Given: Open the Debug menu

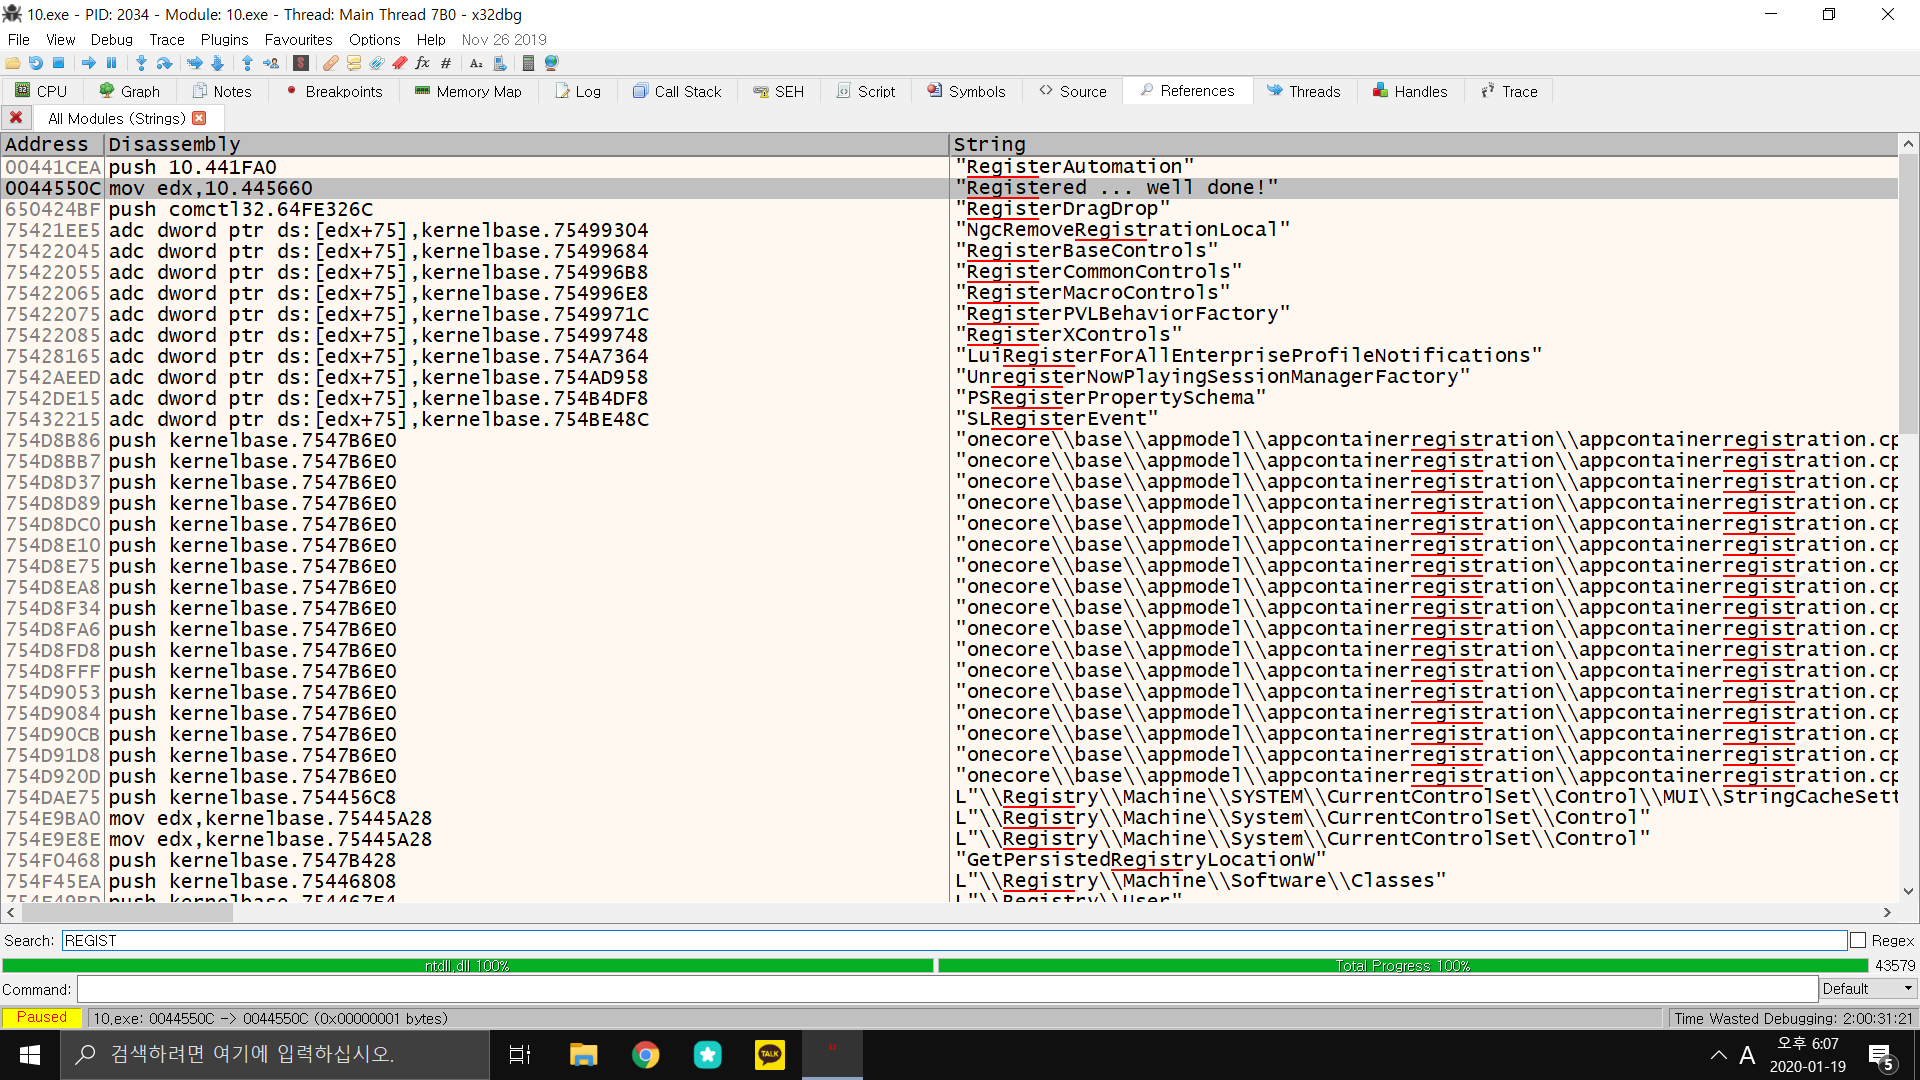Looking at the screenshot, I should tap(111, 39).
